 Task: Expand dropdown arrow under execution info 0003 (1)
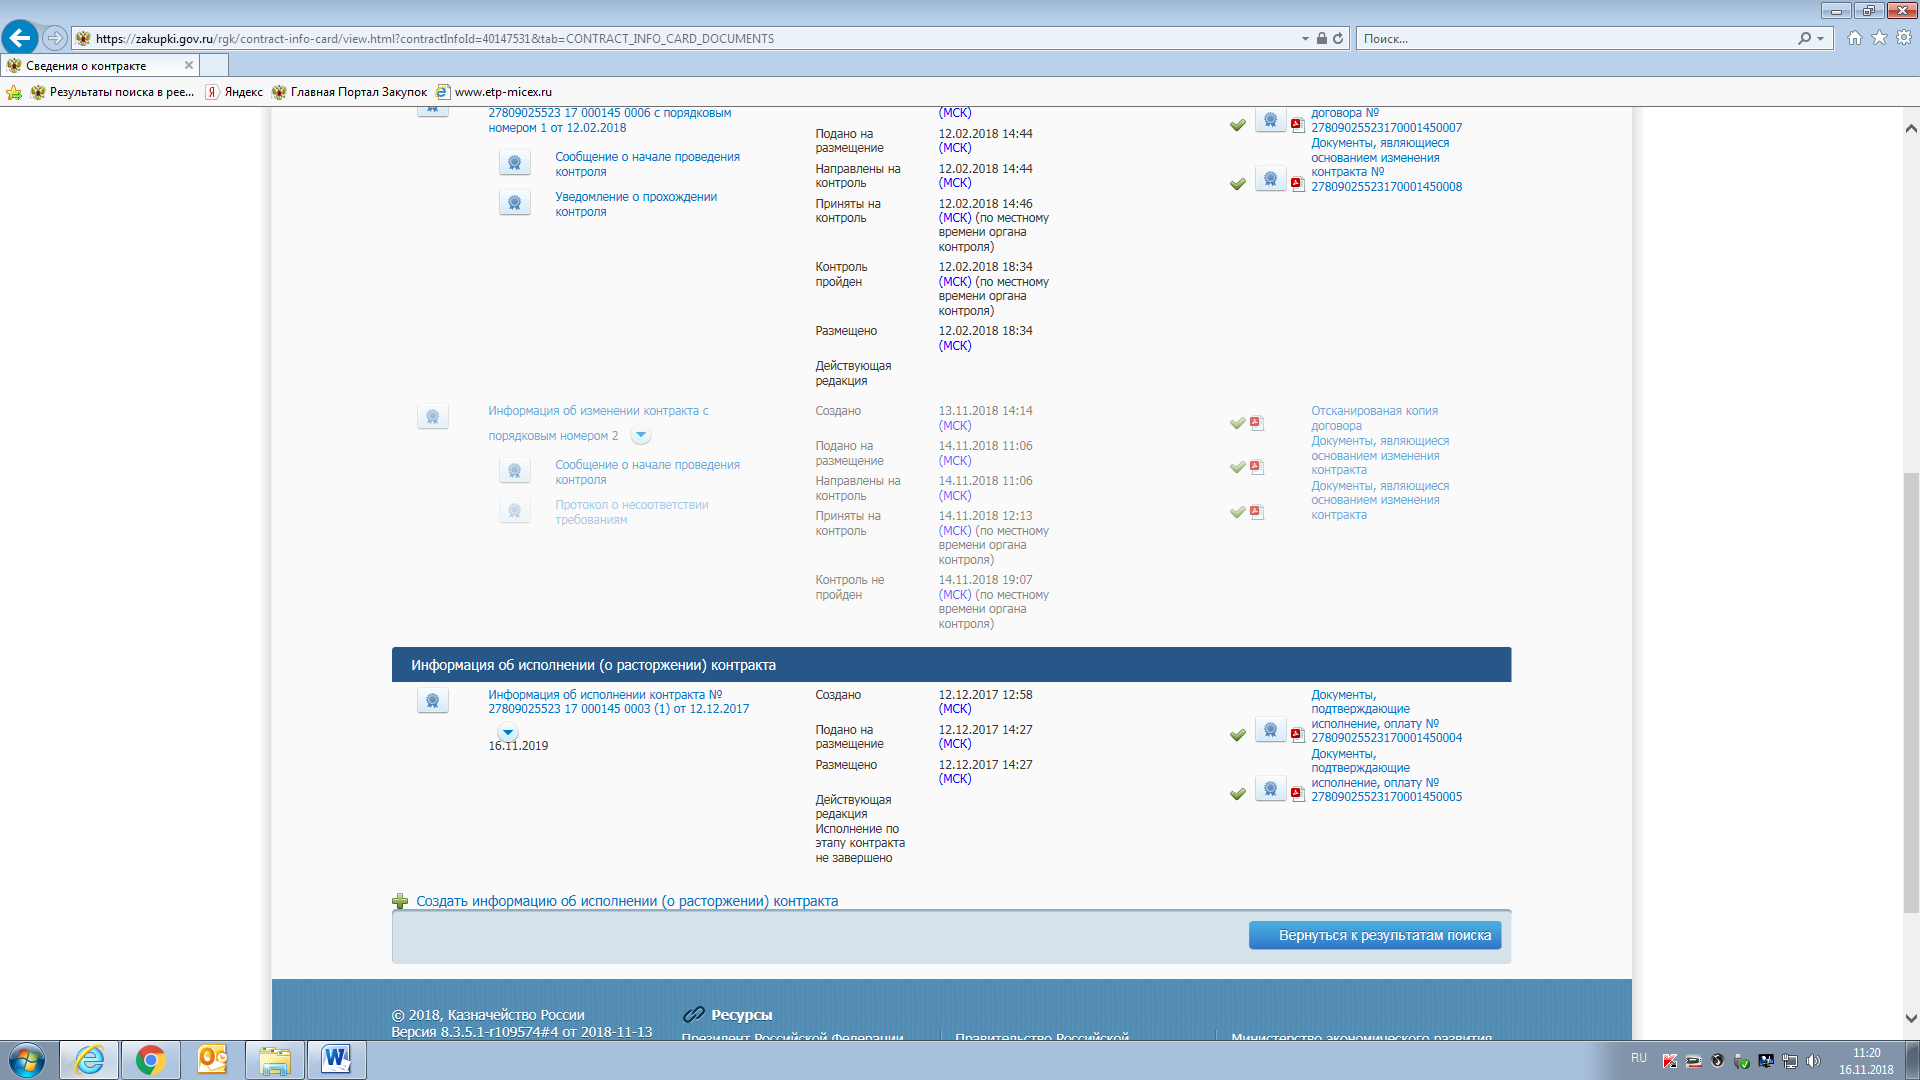click(x=508, y=732)
